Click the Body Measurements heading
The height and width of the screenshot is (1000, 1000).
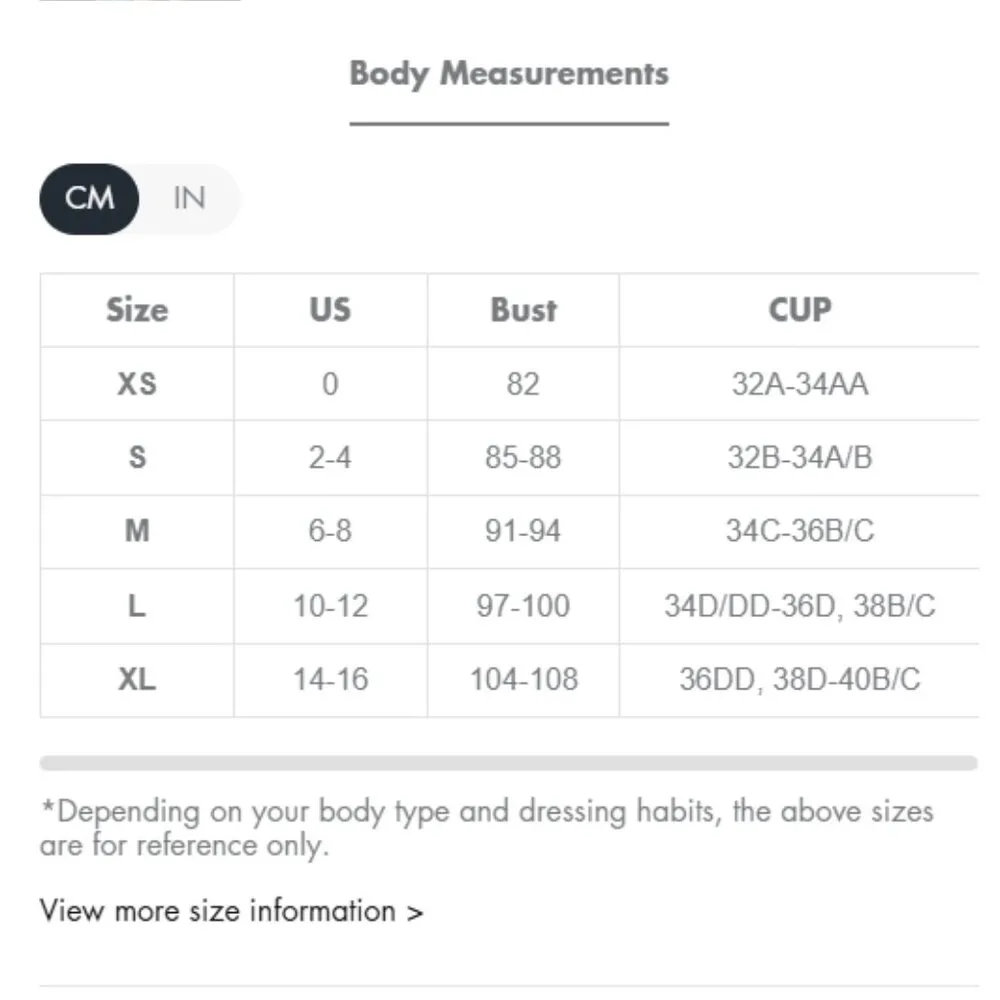[509, 73]
